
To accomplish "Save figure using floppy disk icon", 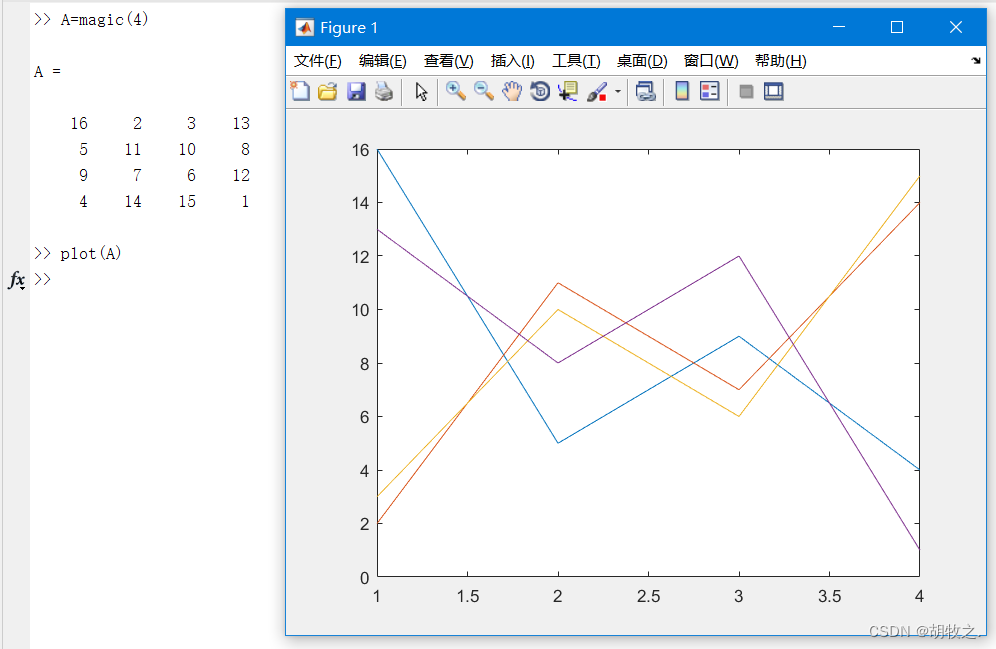I will [356, 91].
